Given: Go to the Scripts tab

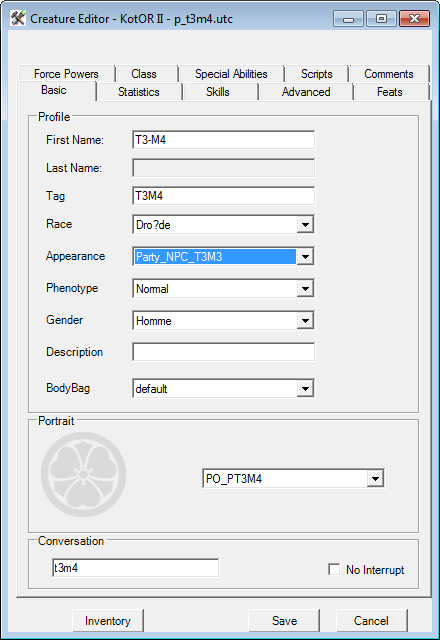Looking at the screenshot, I should point(316,74).
